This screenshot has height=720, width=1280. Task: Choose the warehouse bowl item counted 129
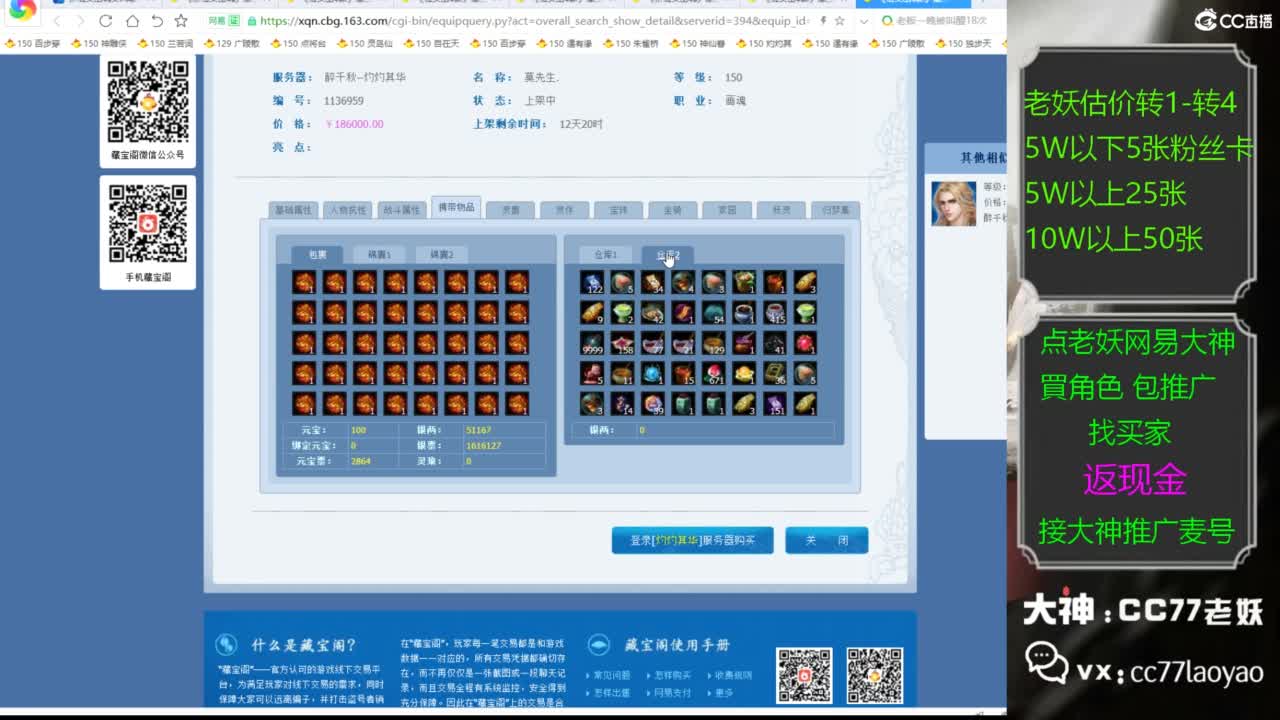pos(713,343)
